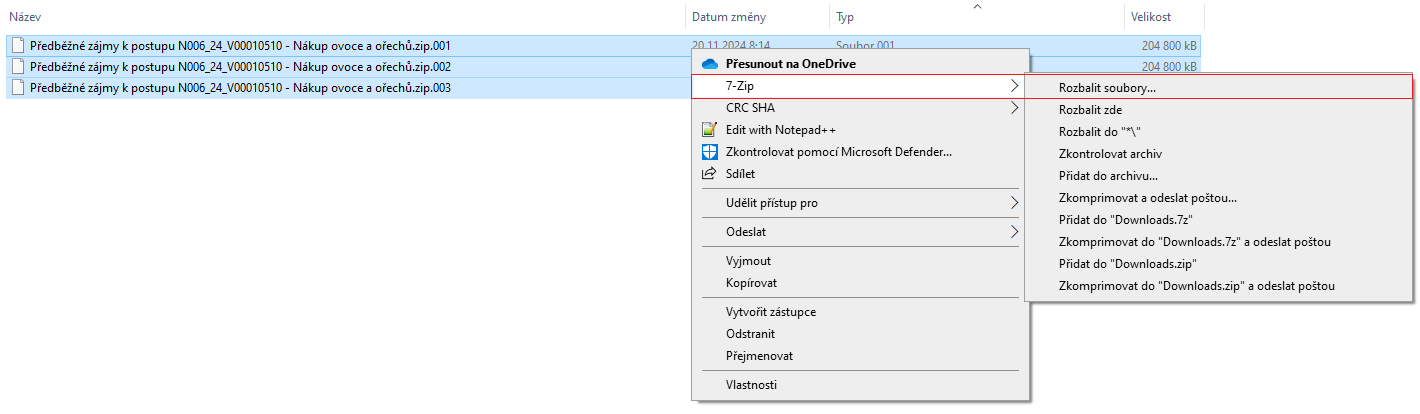Select Rozbalit do "*\"

coord(1218,132)
